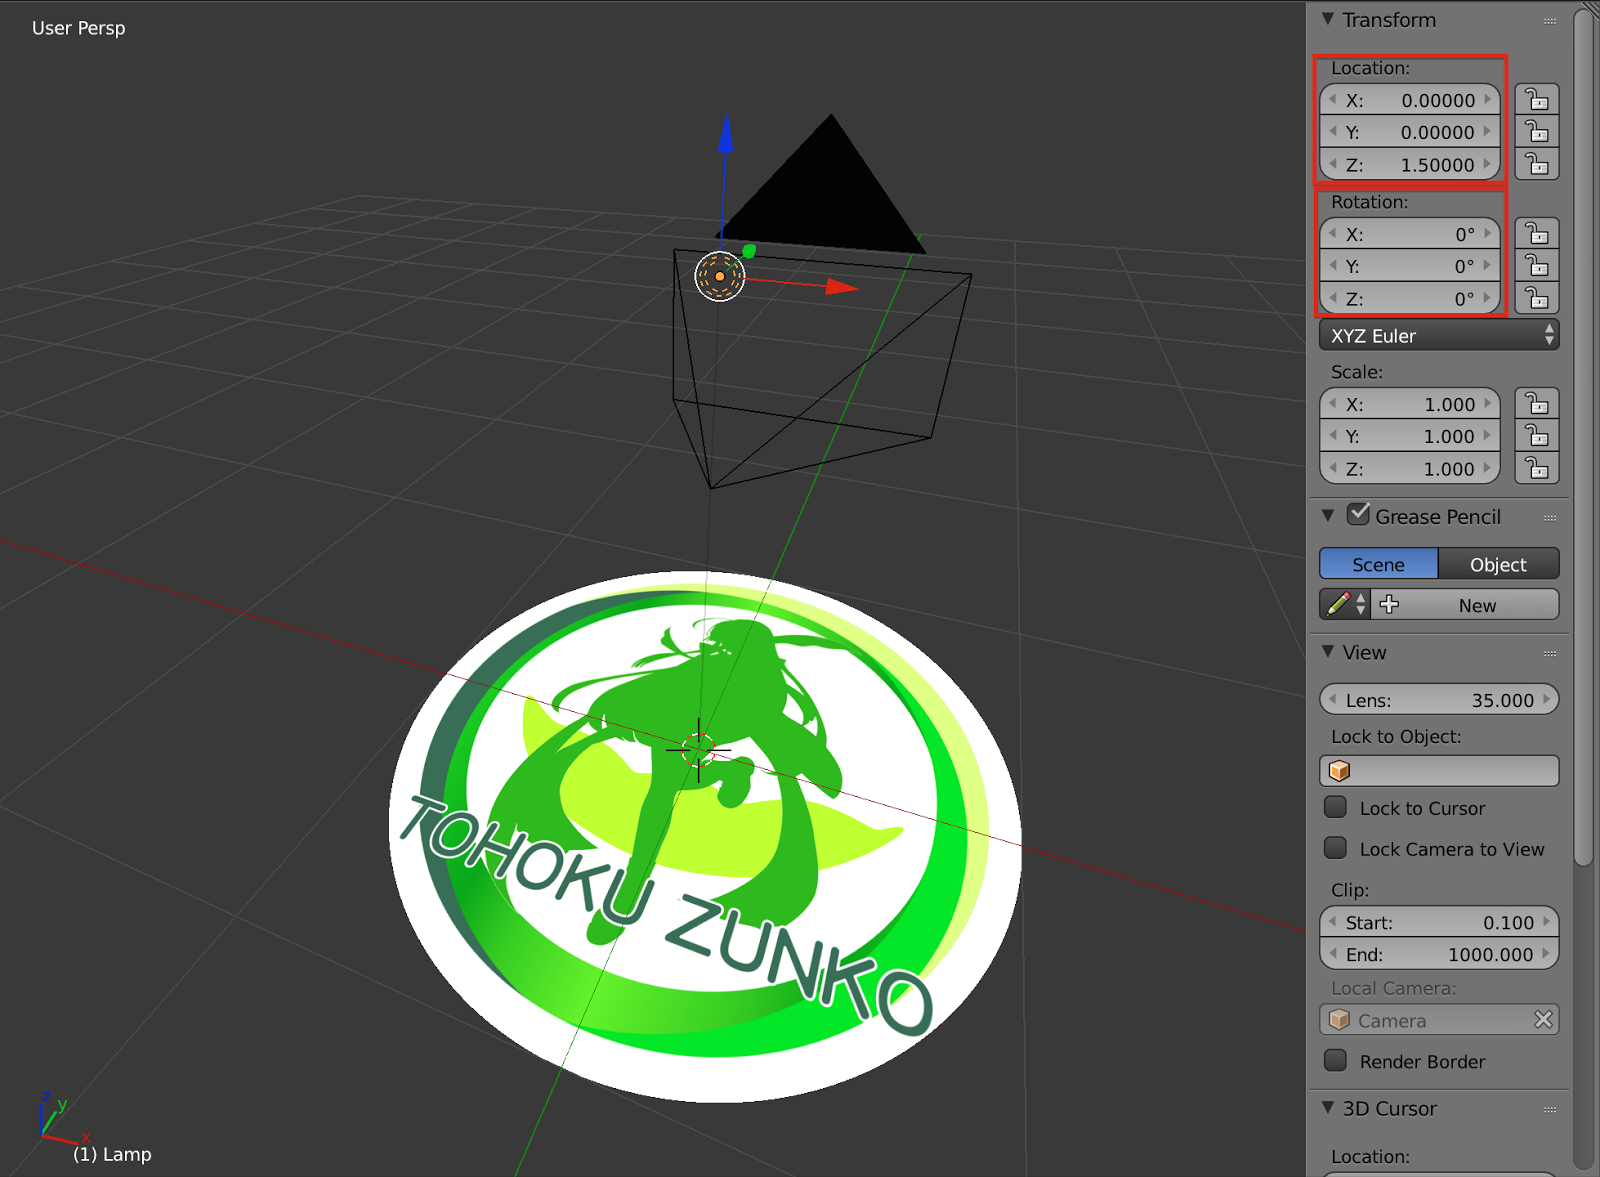Toggle the Grease Pencil checkbox
The height and width of the screenshot is (1177, 1600).
pyautogui.click(x=1358, y=515)
